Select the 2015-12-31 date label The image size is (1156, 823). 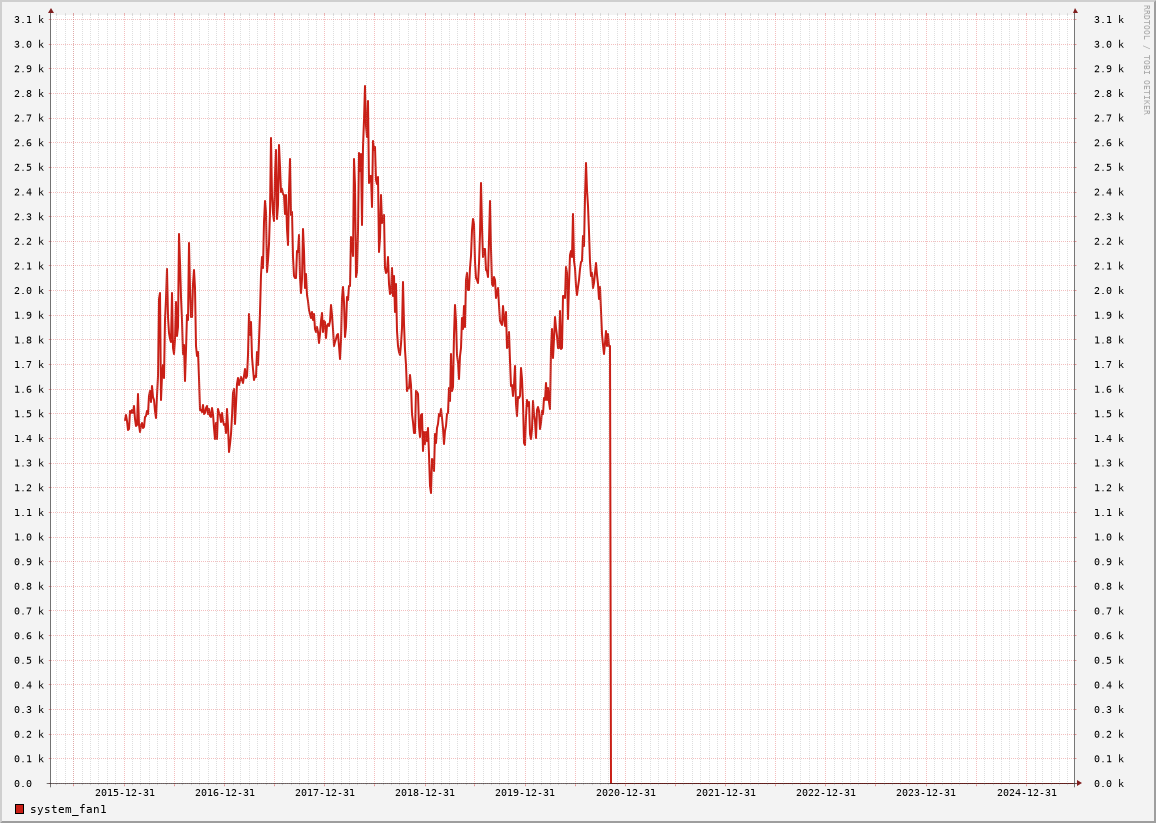(125, 793)
